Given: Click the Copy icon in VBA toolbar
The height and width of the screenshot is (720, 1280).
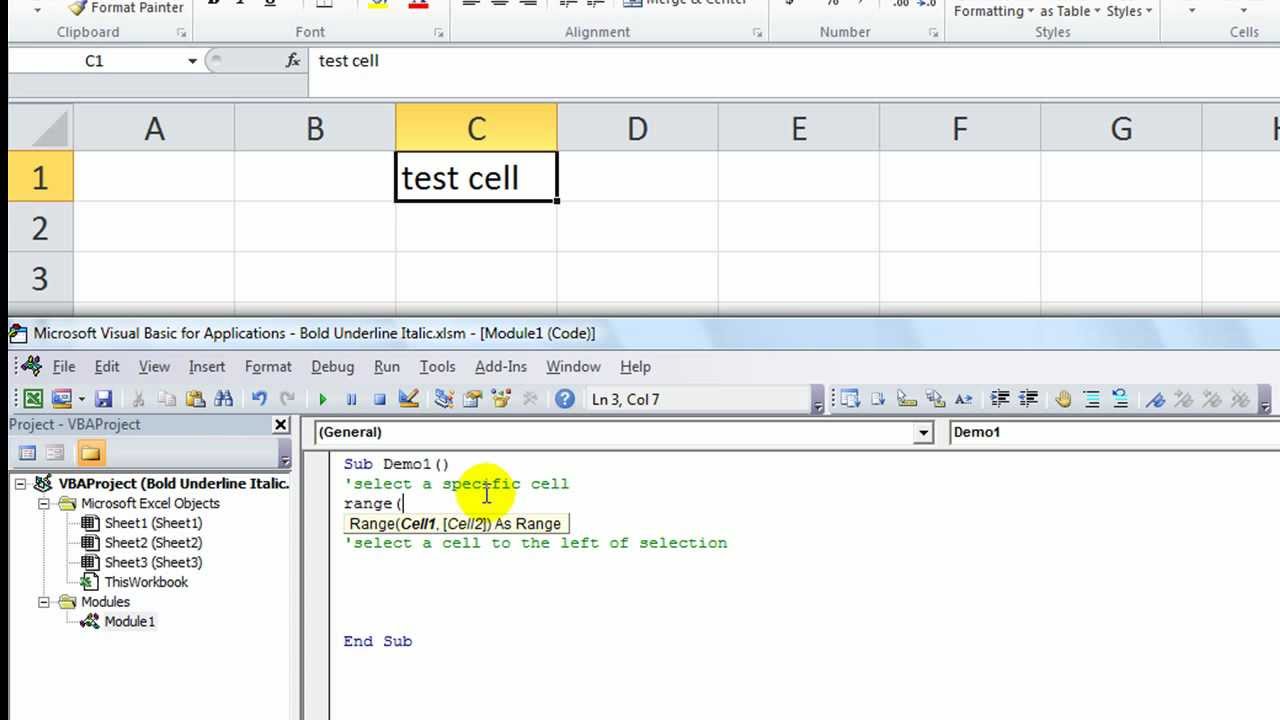Looking at the screenshot, I should (167, 399).
